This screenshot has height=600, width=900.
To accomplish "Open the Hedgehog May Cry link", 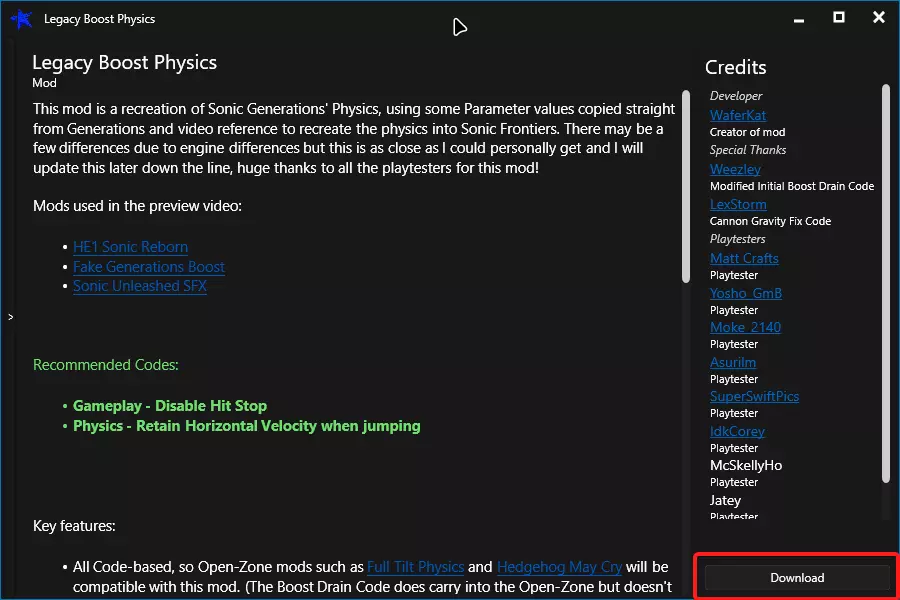I will coord(559,567).
